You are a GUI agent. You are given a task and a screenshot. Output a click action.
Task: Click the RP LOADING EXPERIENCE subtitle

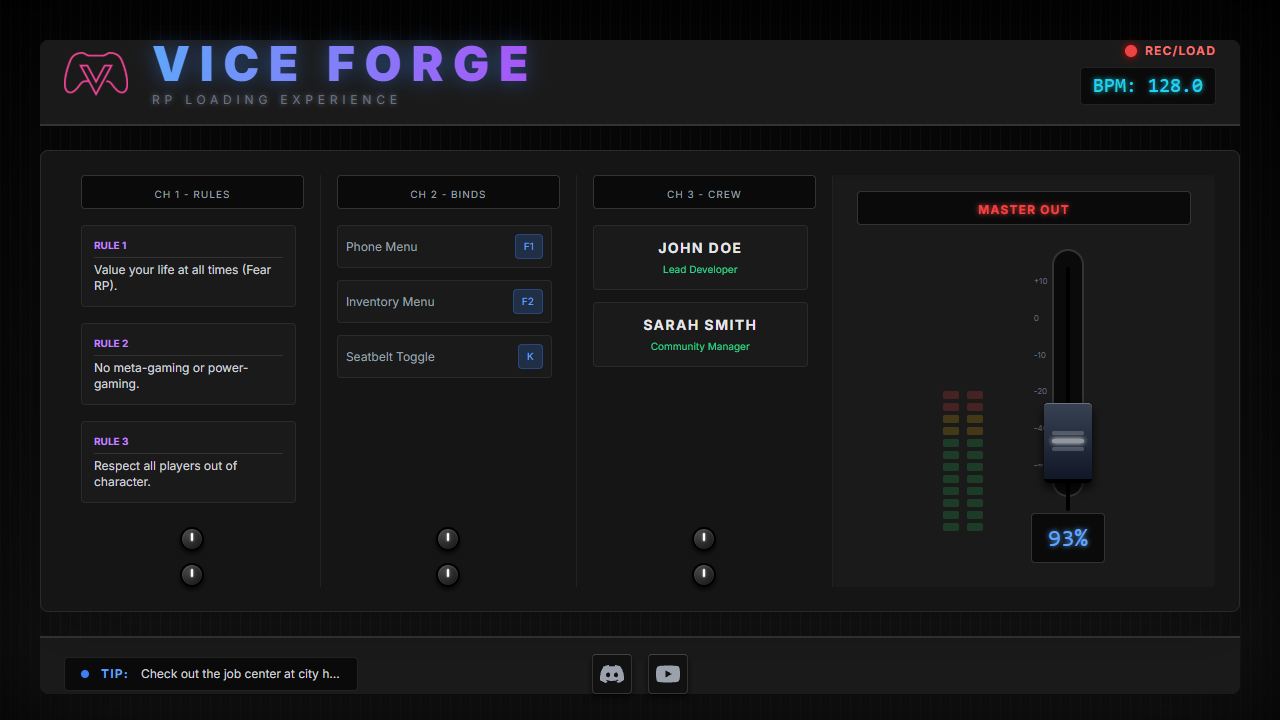[276, 100]
